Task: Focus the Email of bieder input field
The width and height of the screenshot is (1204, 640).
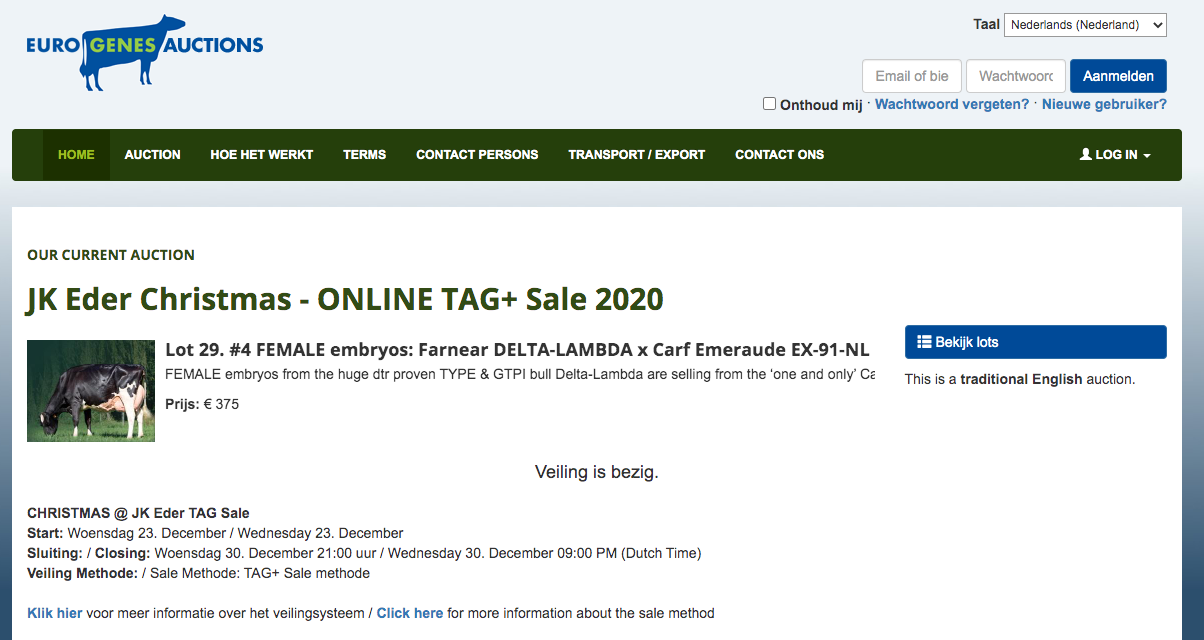Action: click(911, 76)
